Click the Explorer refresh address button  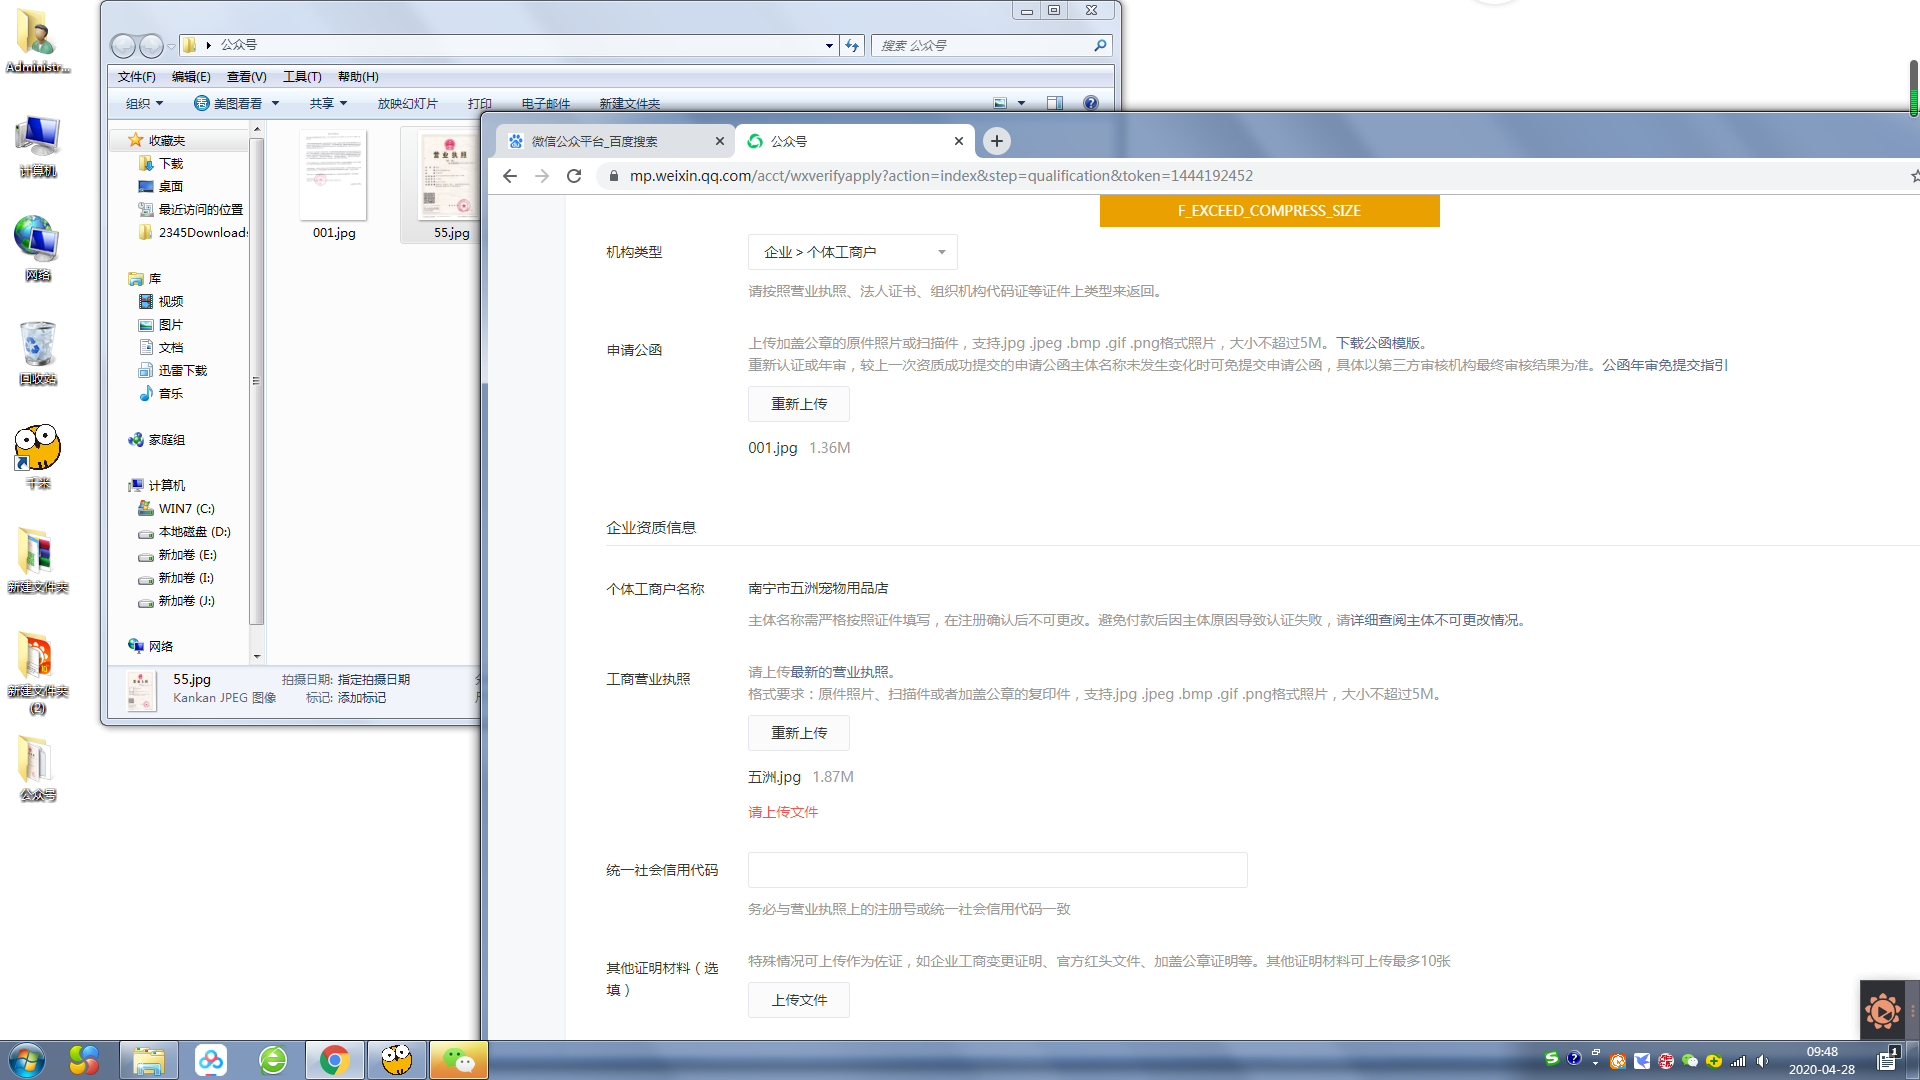[x=852, y=45]
